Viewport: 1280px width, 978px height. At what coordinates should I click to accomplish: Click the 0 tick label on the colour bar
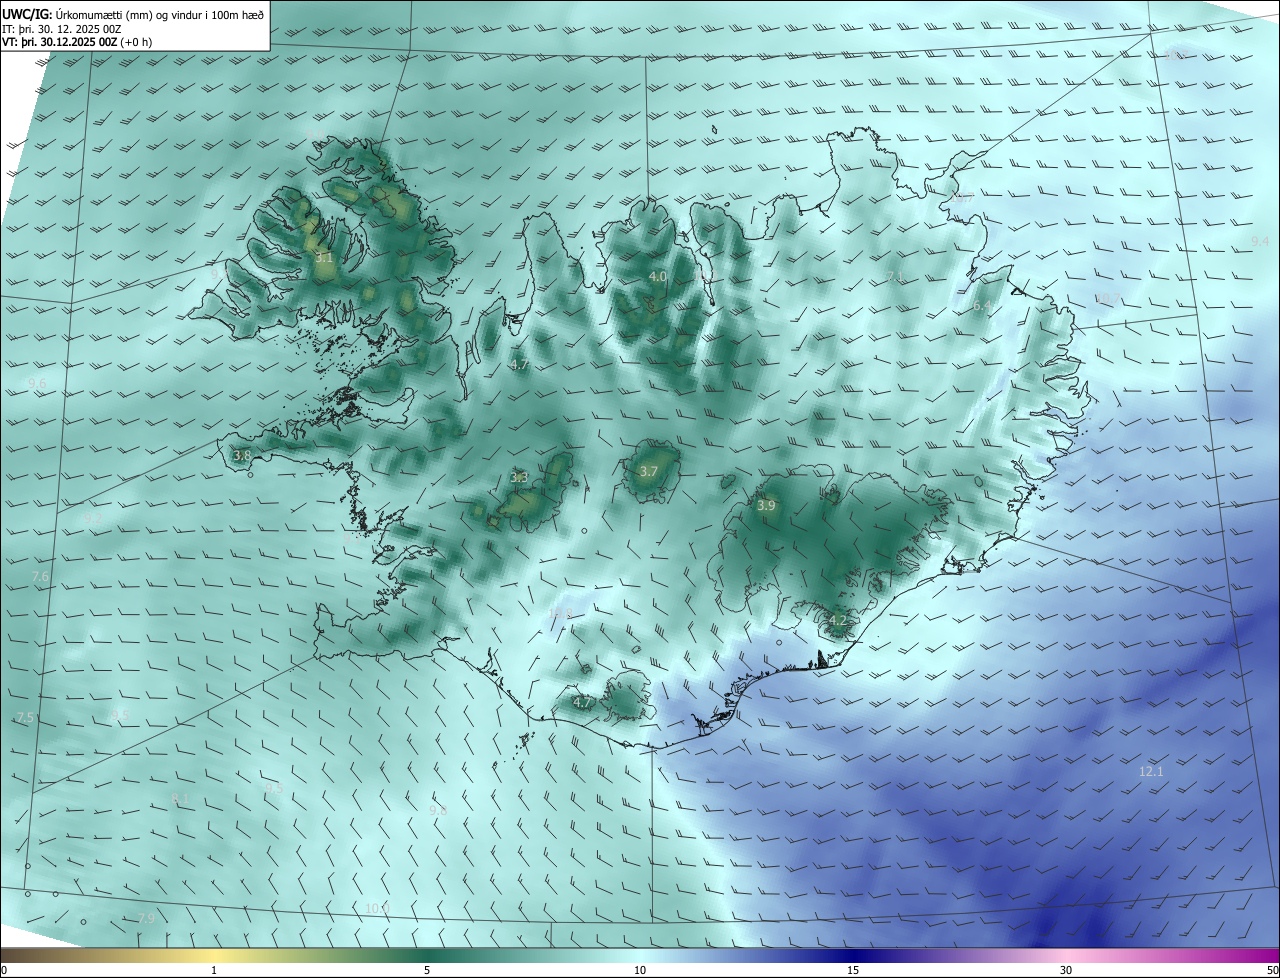pyautogui.click(x=3, y=970)
